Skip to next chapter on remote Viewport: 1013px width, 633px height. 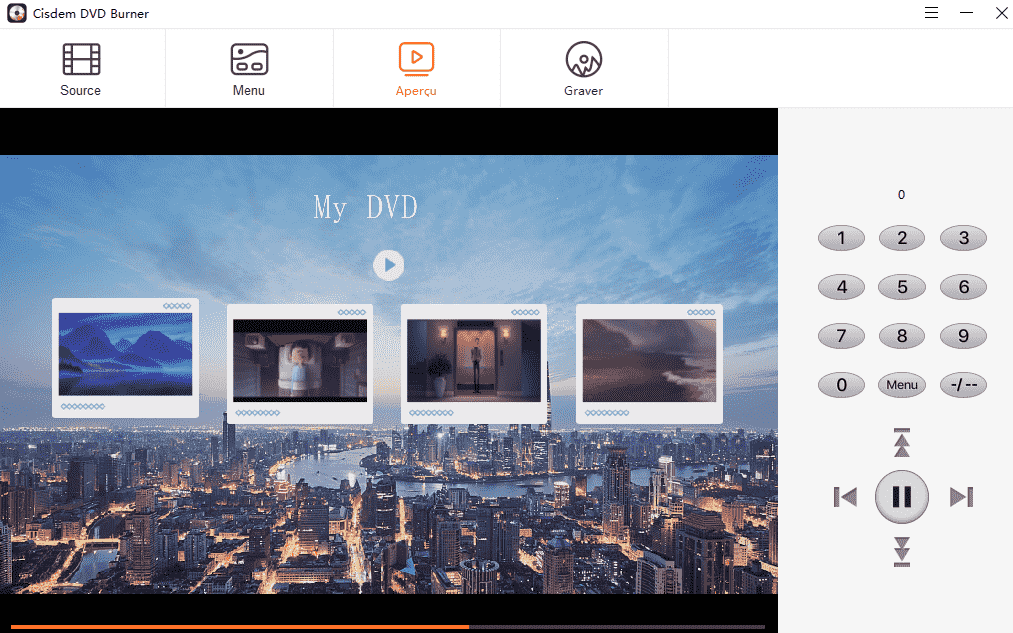pos(961,497)
